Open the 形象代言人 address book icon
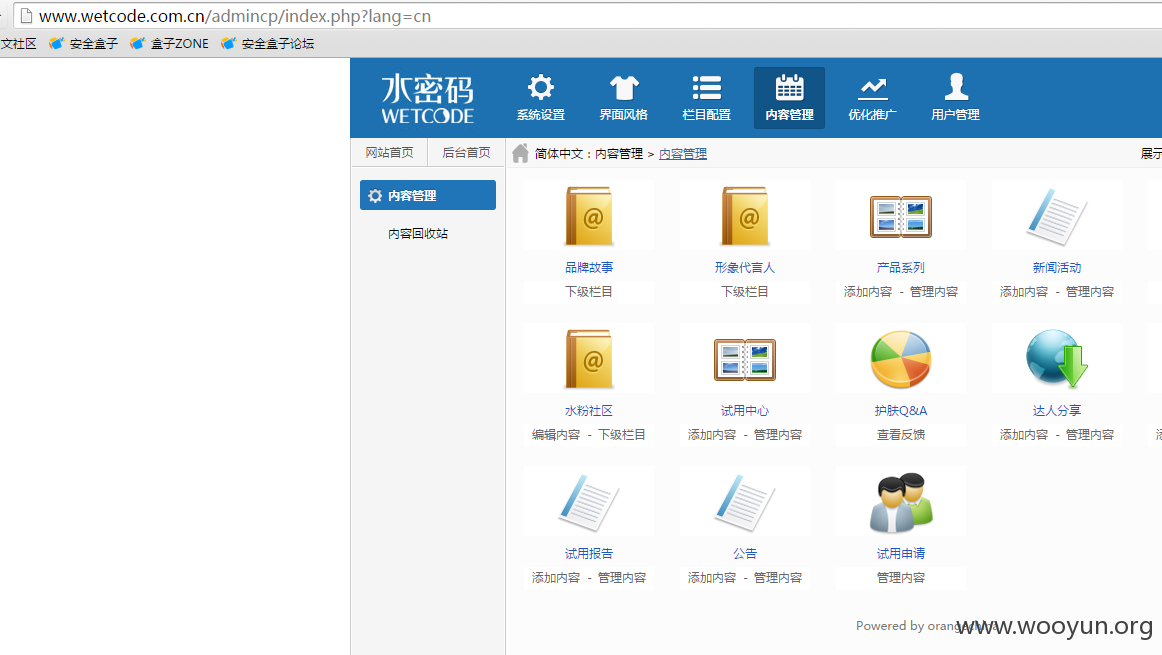Screen dimensions: 1162x655 (x=745, y=216)
